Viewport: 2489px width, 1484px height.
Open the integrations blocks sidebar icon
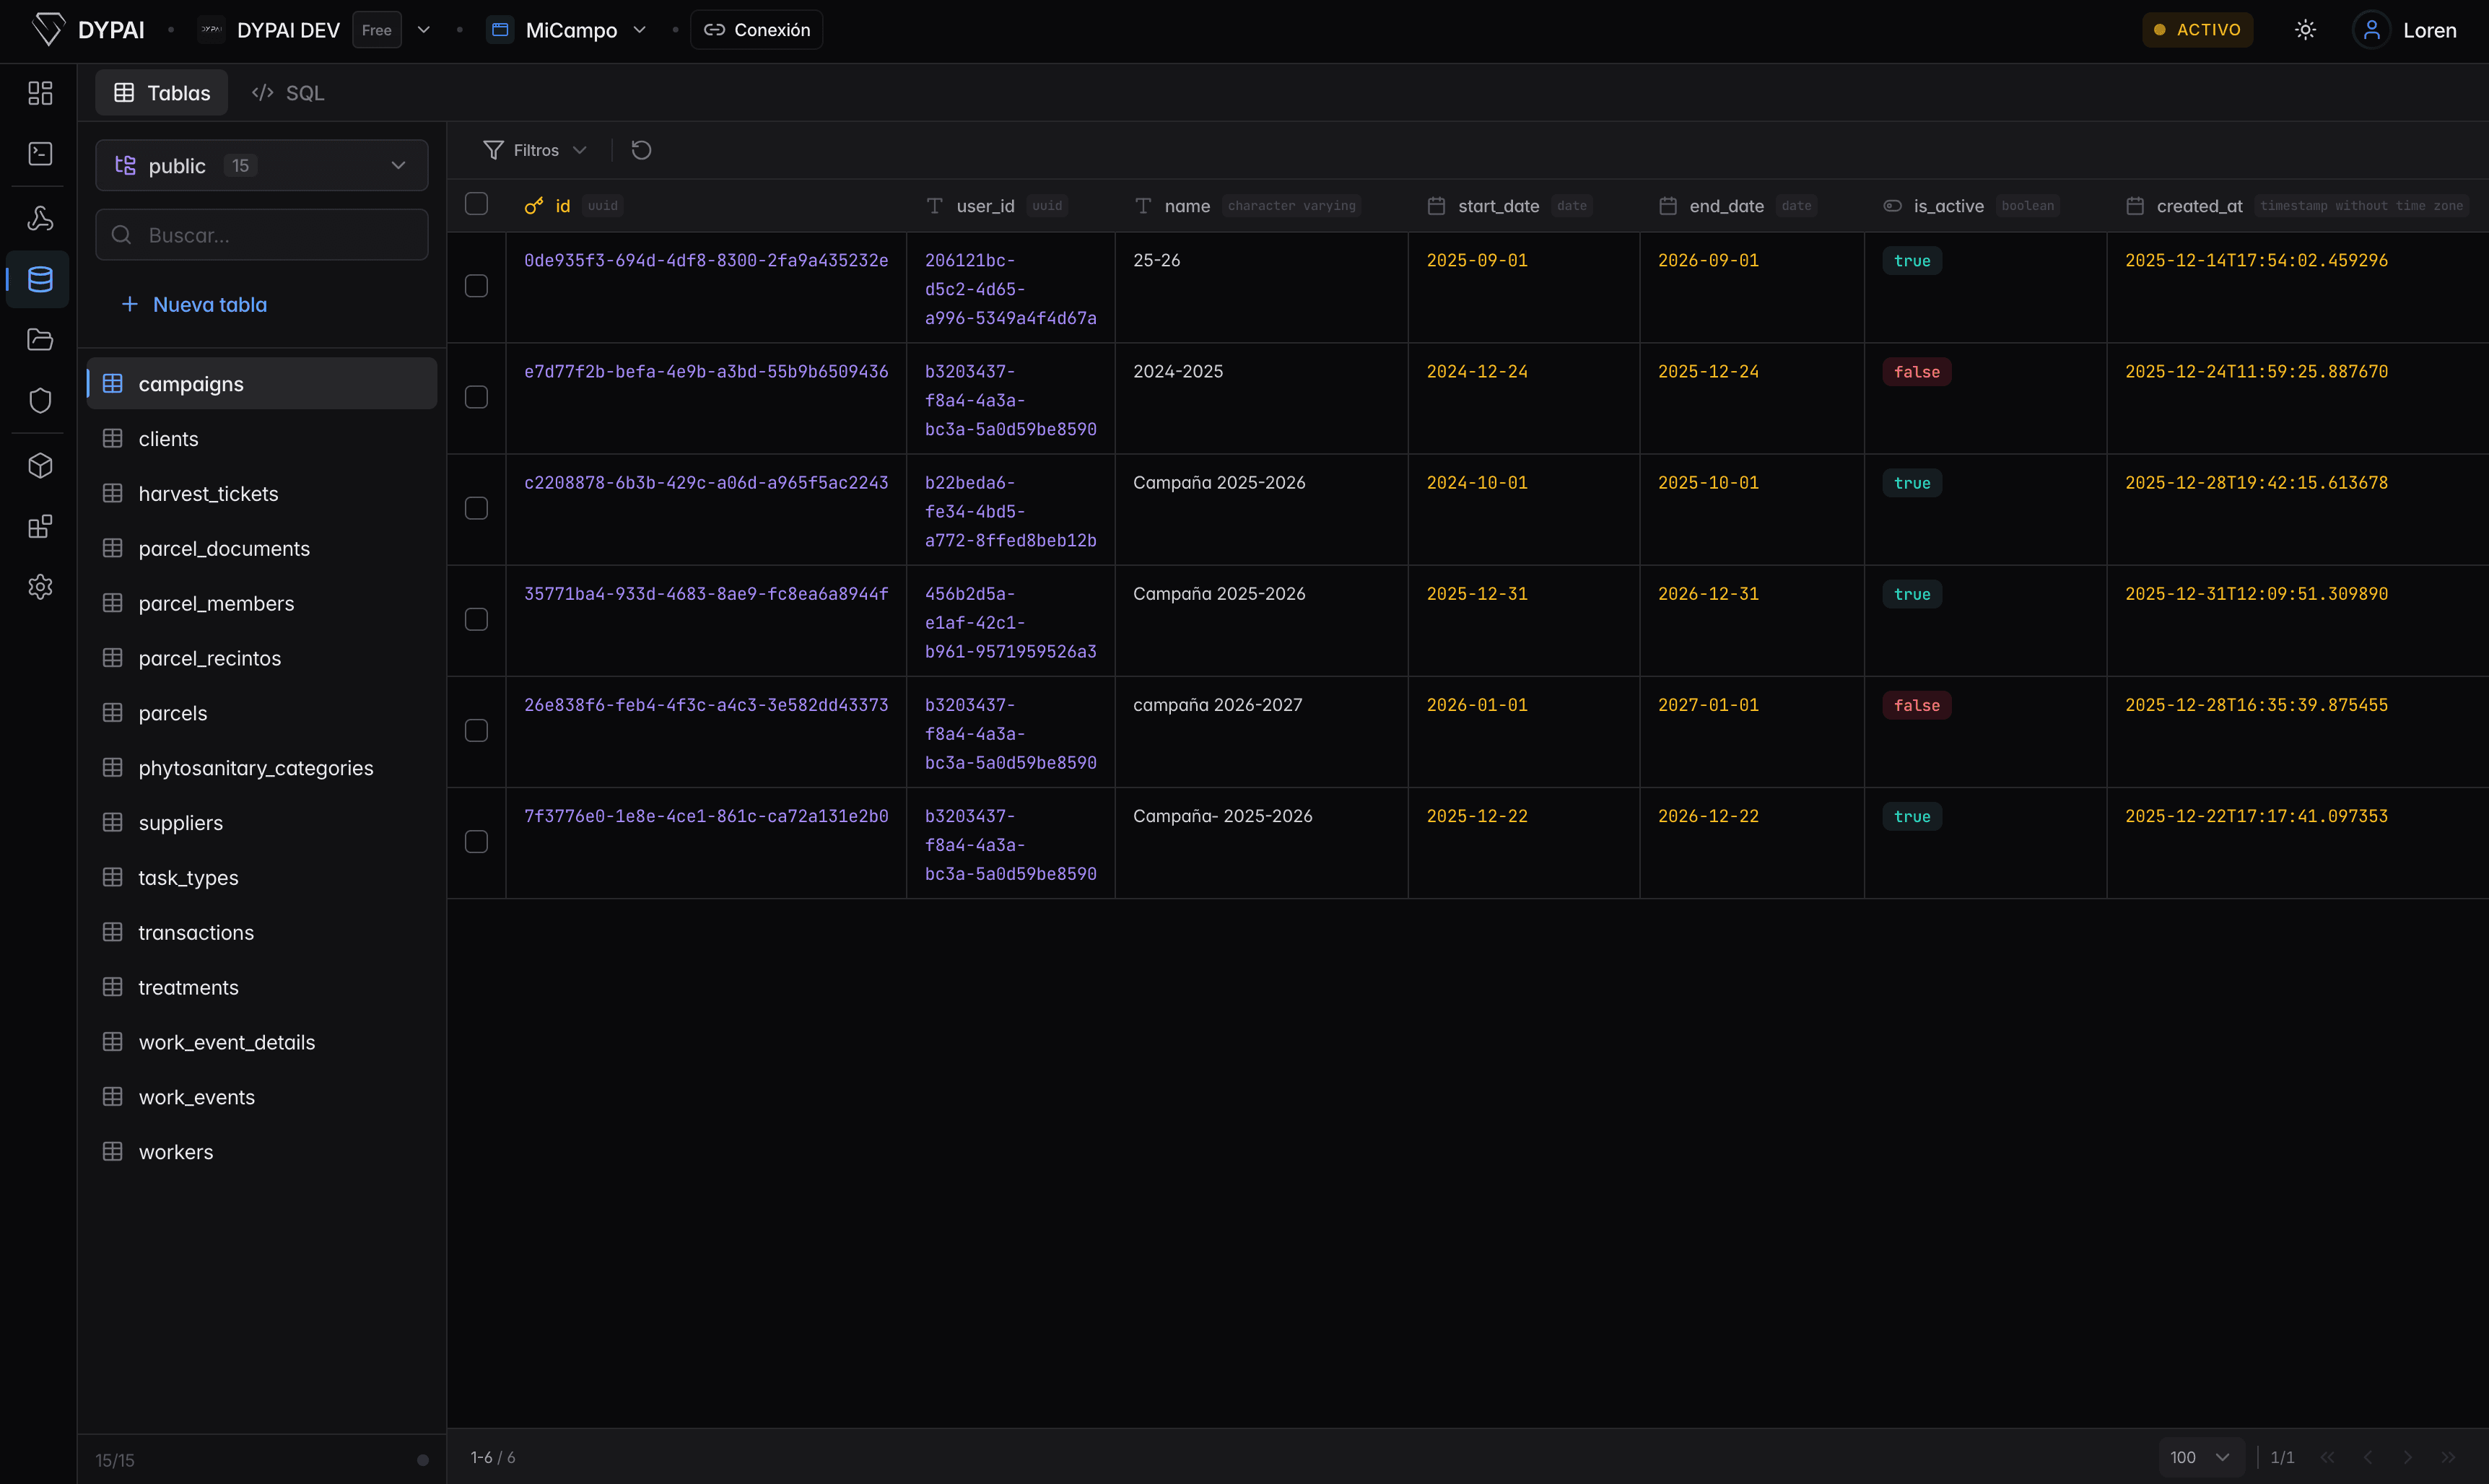point(40,527)
